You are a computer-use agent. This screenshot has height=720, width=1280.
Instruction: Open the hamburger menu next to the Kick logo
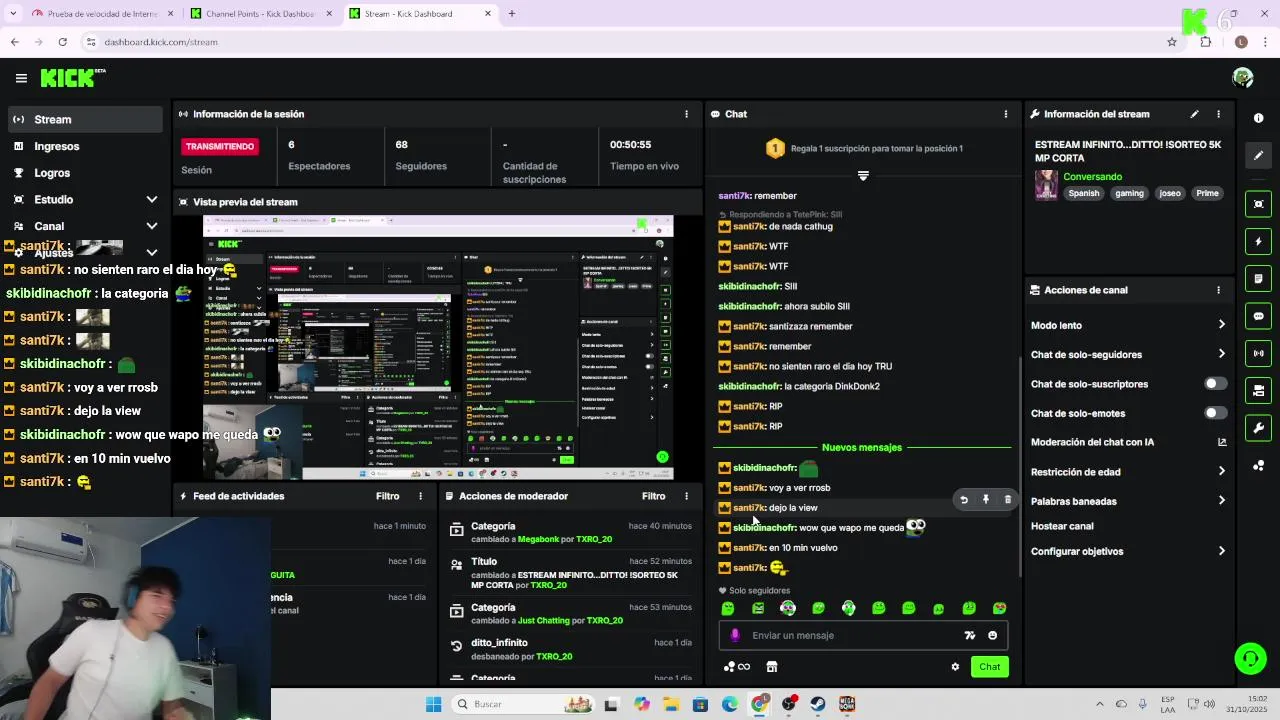(21, 78)
